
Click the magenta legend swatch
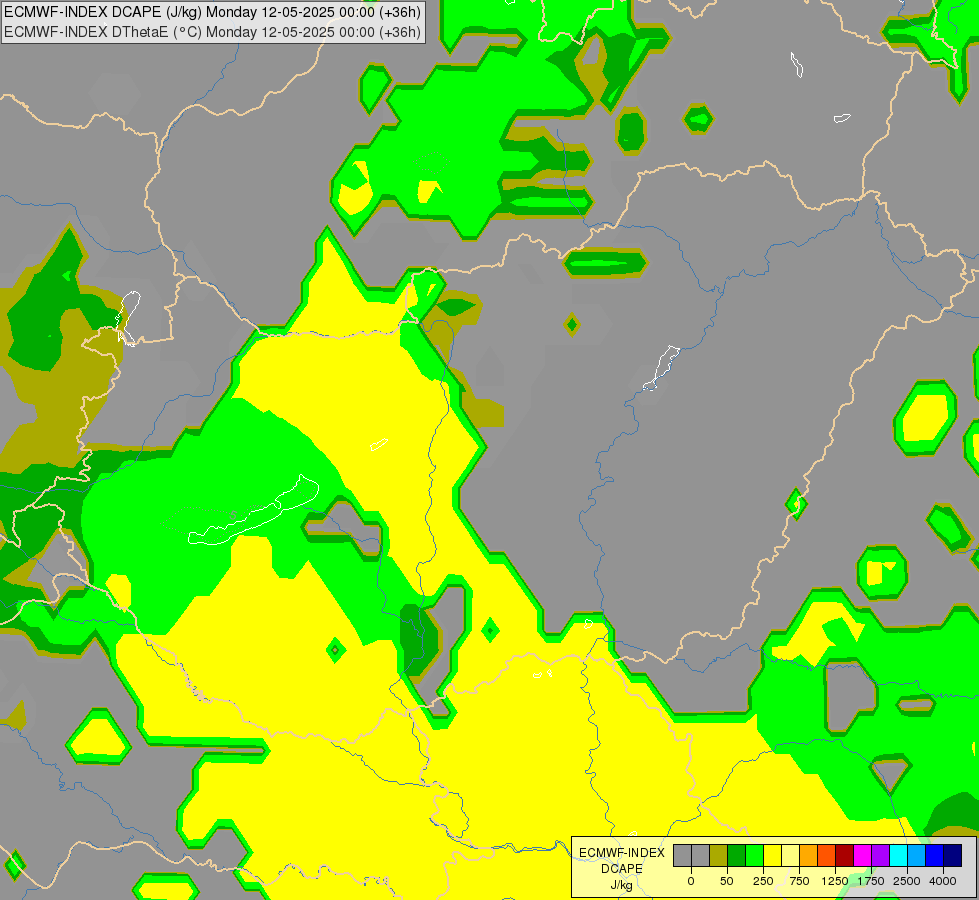pos(863,855)
